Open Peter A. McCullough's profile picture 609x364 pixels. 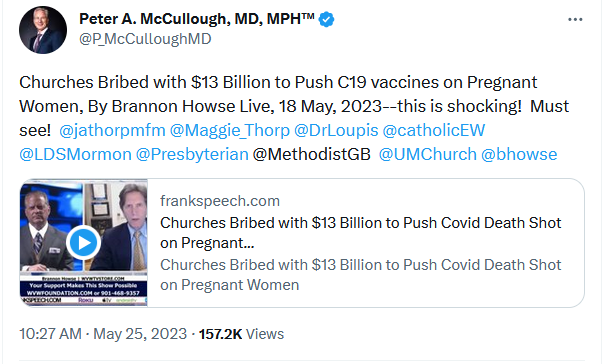[x=43, y=30]
